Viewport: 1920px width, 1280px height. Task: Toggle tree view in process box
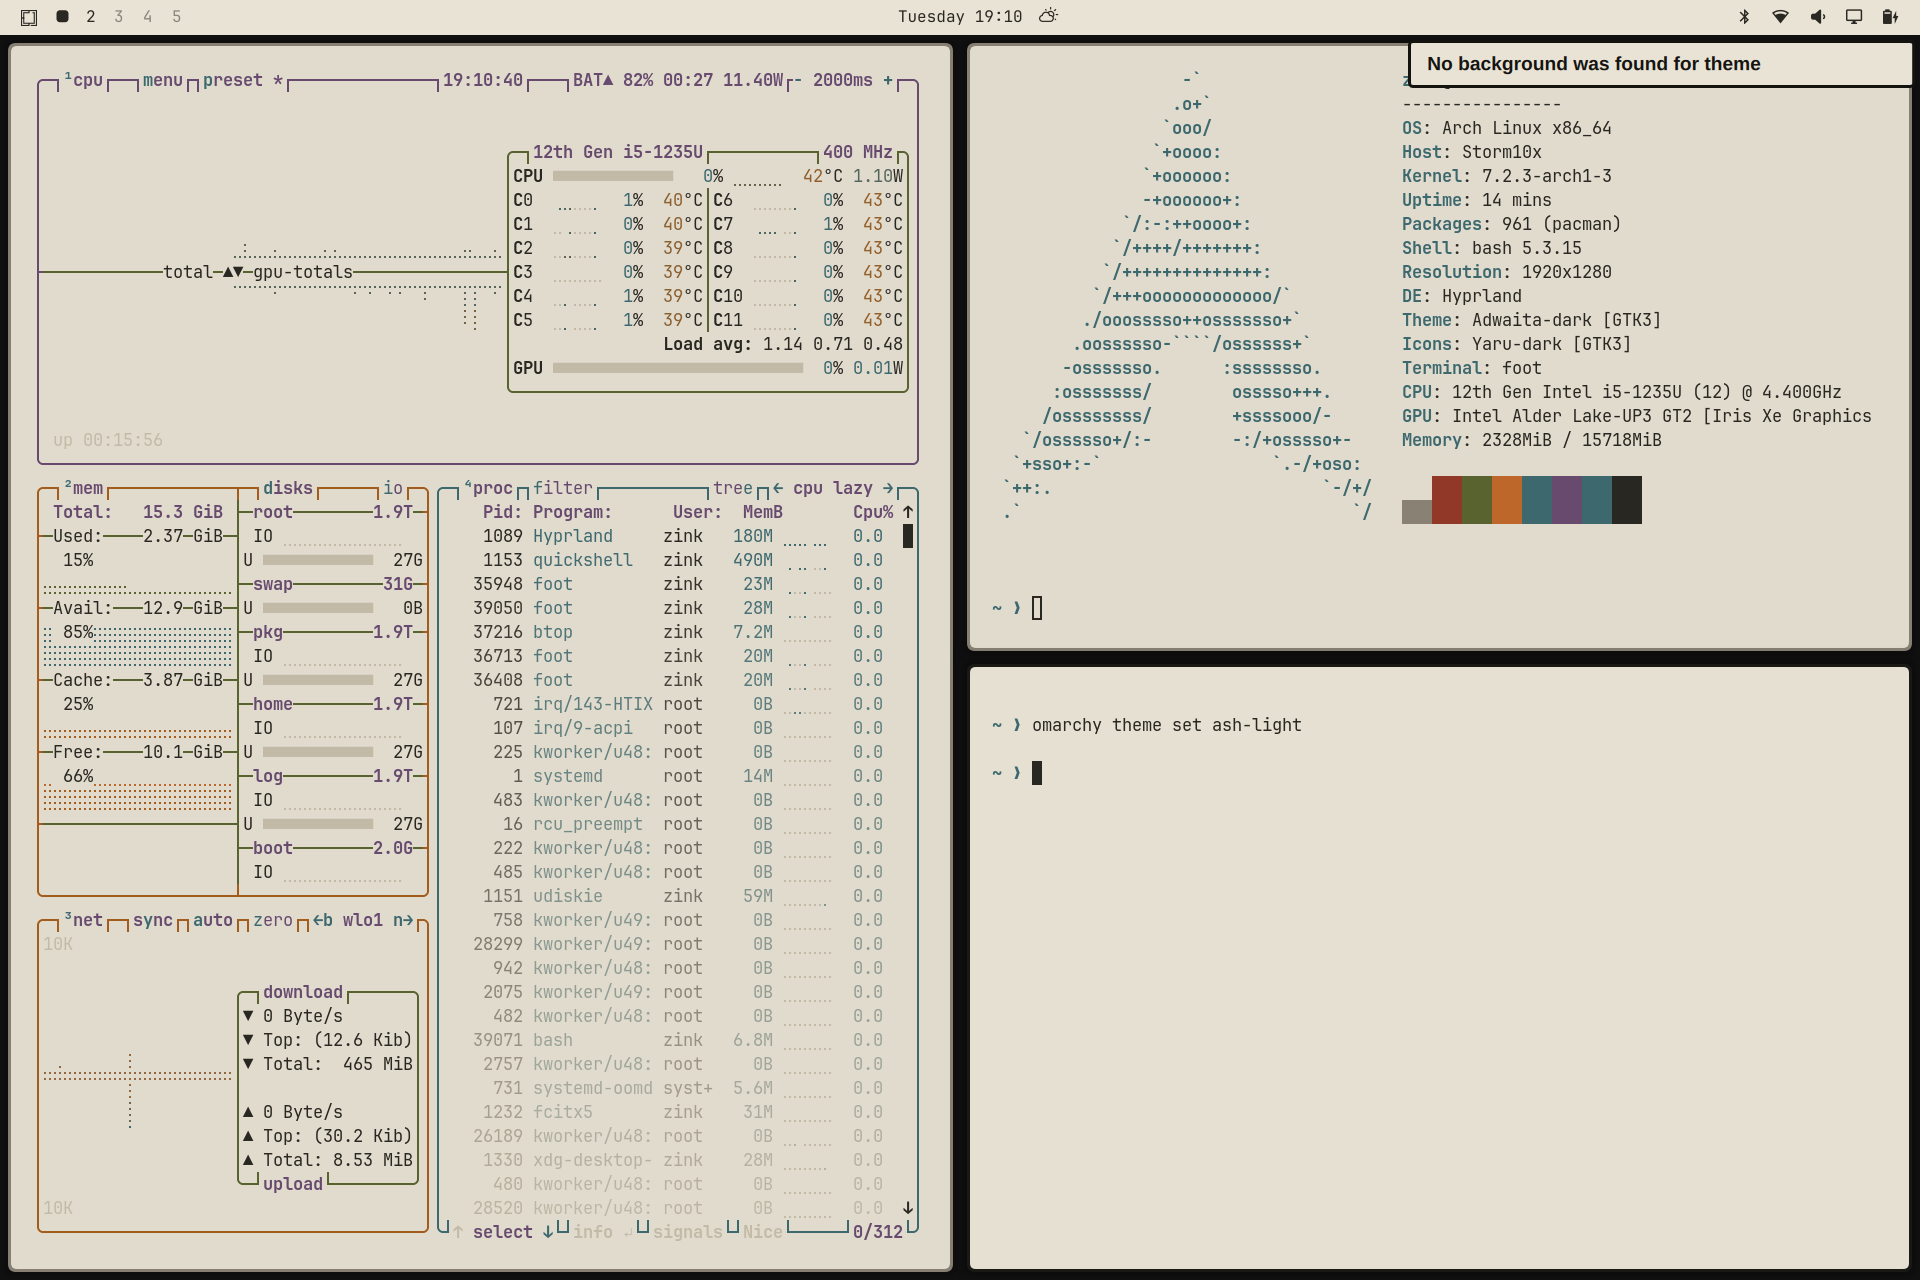tap(732, 488)
